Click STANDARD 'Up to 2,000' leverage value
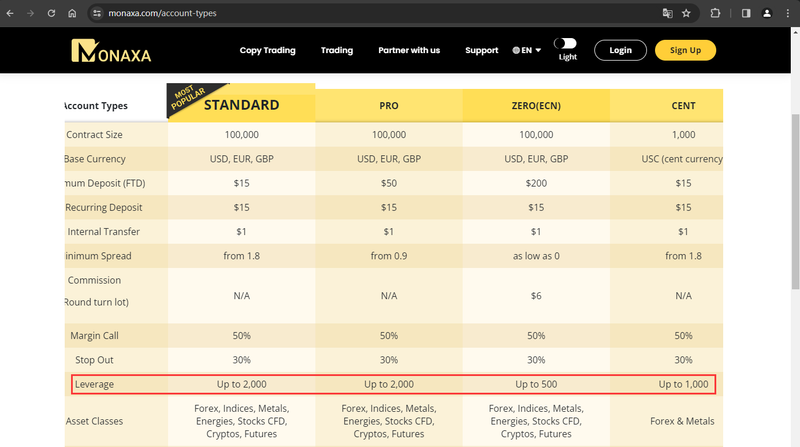This screenshot has width=800, height=447. (241, 384)
